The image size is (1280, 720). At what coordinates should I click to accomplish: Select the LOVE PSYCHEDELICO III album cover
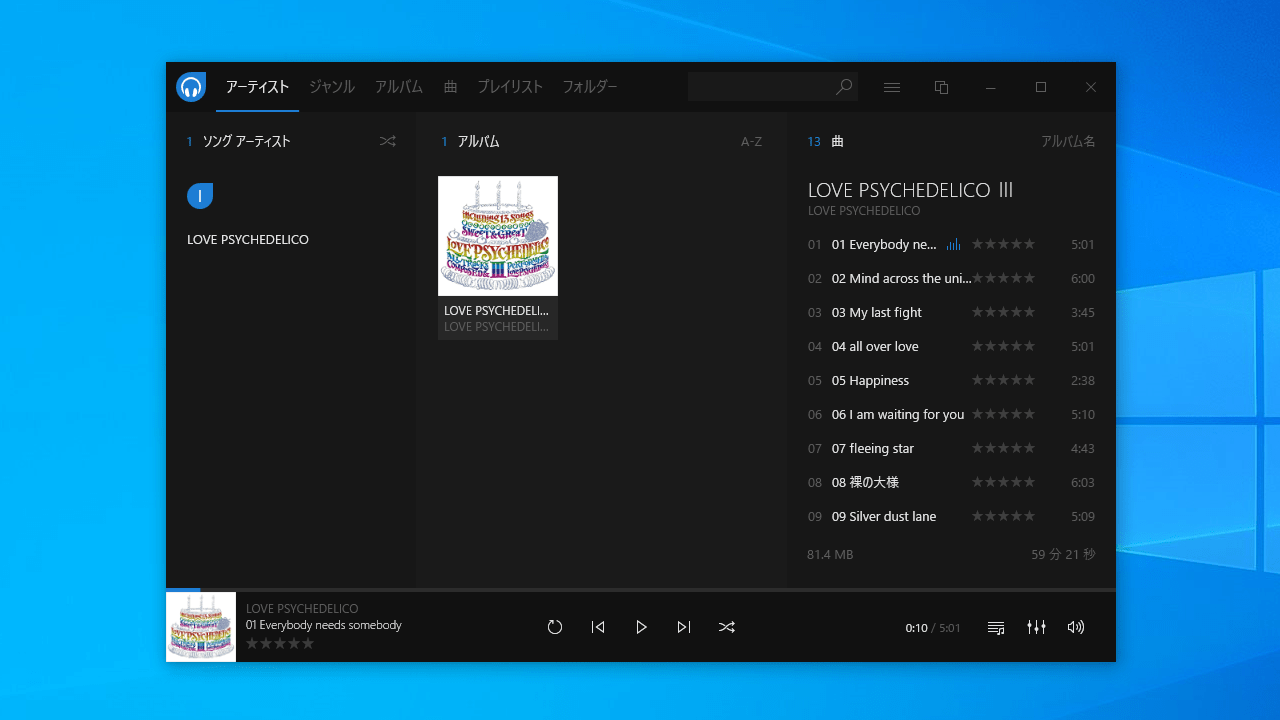498,236
